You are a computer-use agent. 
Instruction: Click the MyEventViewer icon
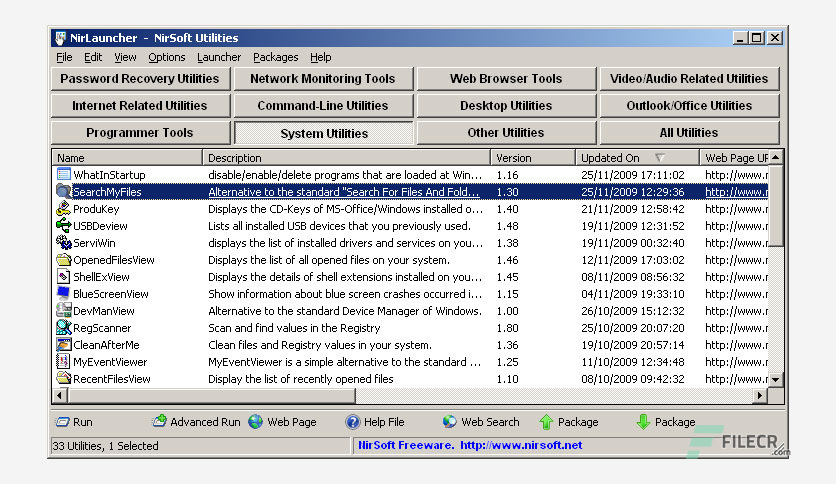[x=63, y=362]
